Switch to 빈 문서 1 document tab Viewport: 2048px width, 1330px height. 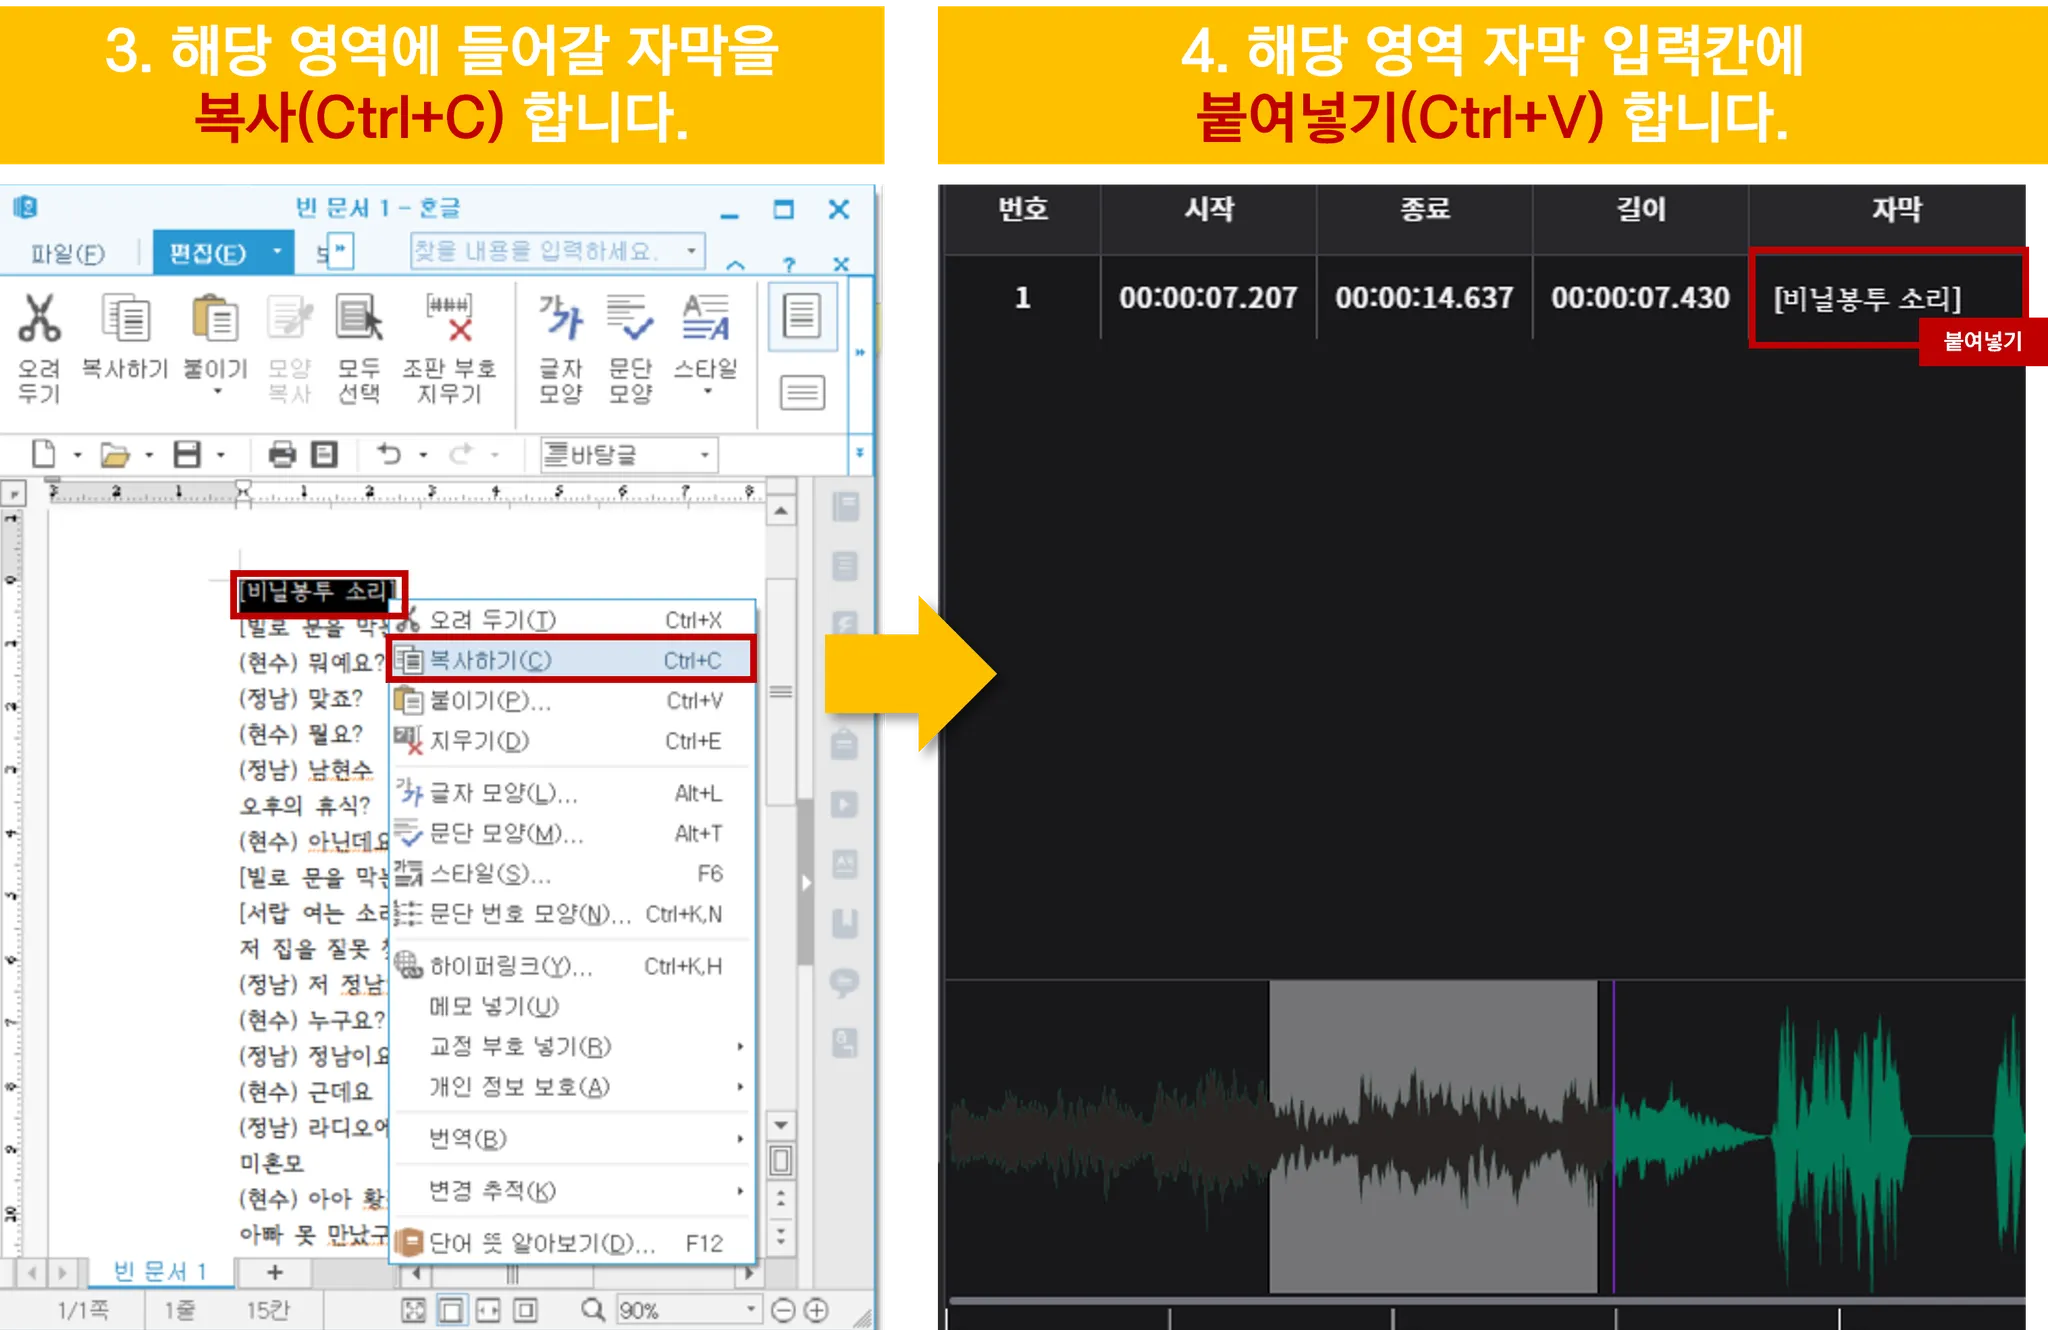[x=160, y=1271]
